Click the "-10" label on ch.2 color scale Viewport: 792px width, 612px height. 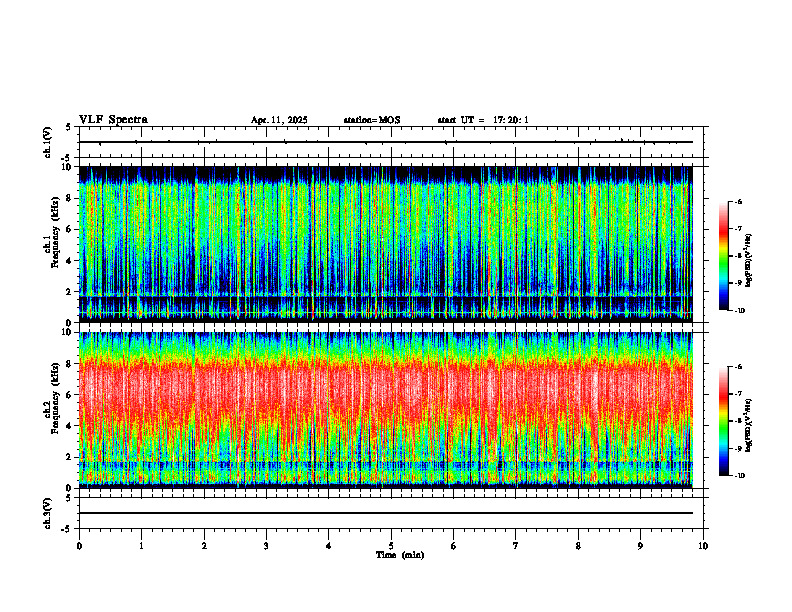pyautogui.click(x=740, y=476)
